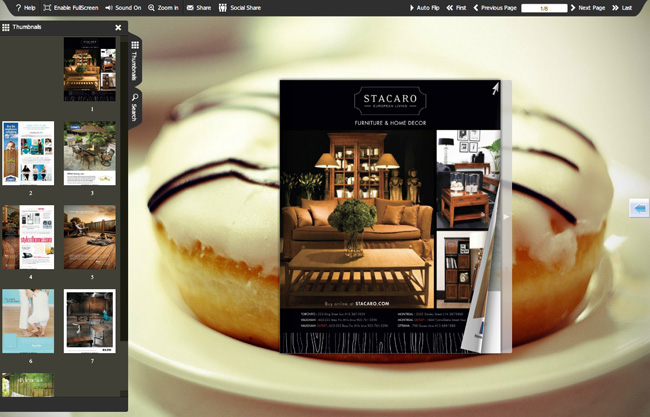Click the Thumbnails grid icon in panel header
The width and height of the screenshot is (650, 417).
click(x=6, y=27)
